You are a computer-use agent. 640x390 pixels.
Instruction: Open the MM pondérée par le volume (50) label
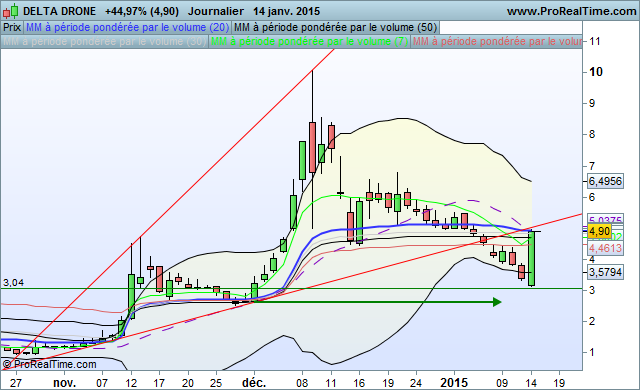click(336, 27)
